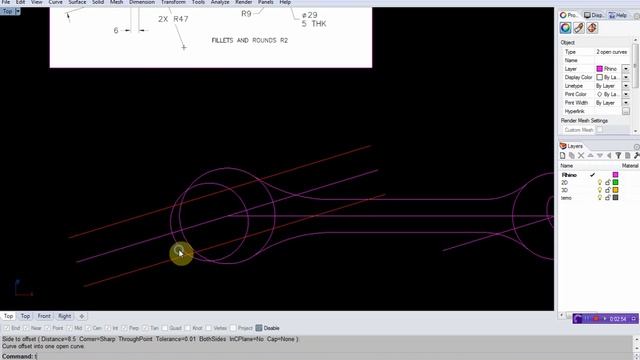Screen dimensions: 640x360
Task: Lock the 3D layer
Action: pyautogui.click(x=608, y=190)
